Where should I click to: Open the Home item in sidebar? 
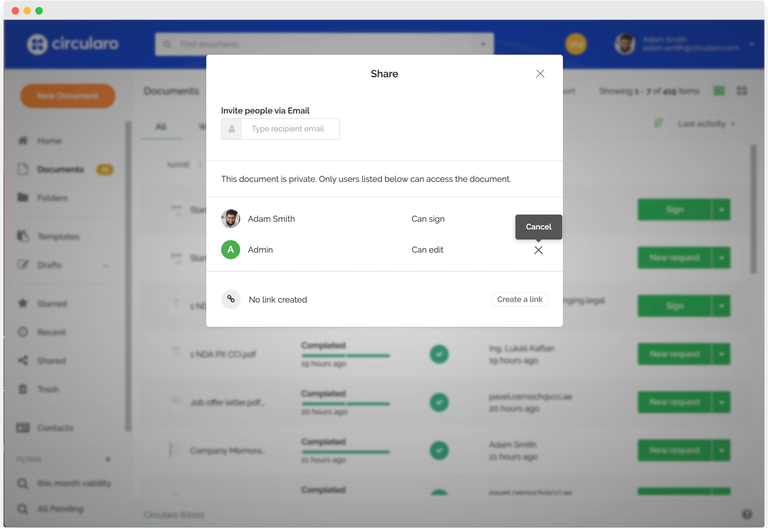[x=49, y=141]
